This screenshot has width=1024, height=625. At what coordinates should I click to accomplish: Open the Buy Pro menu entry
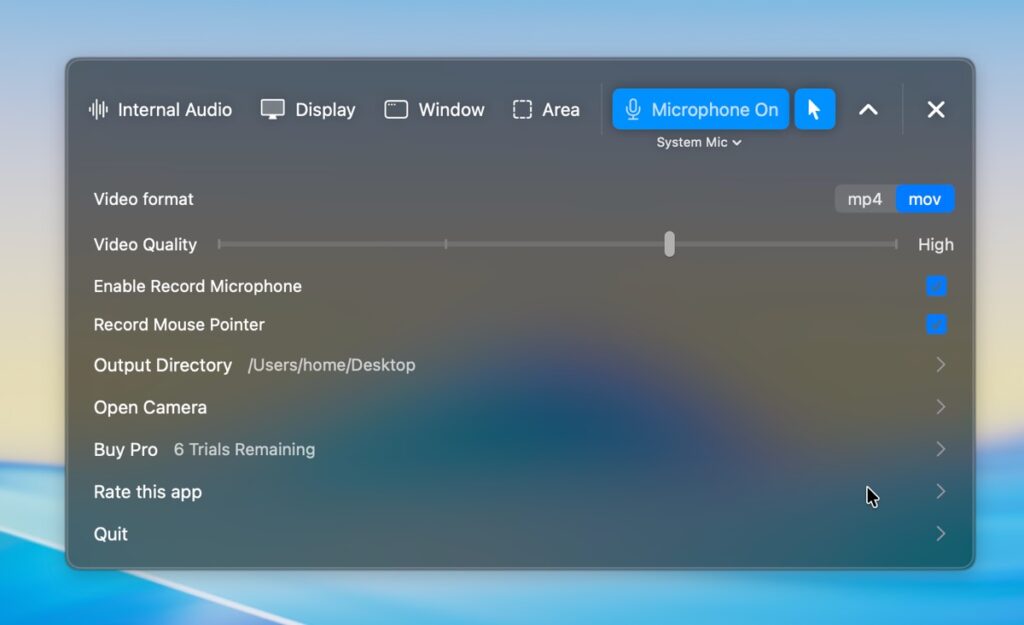tap(126, 450)
